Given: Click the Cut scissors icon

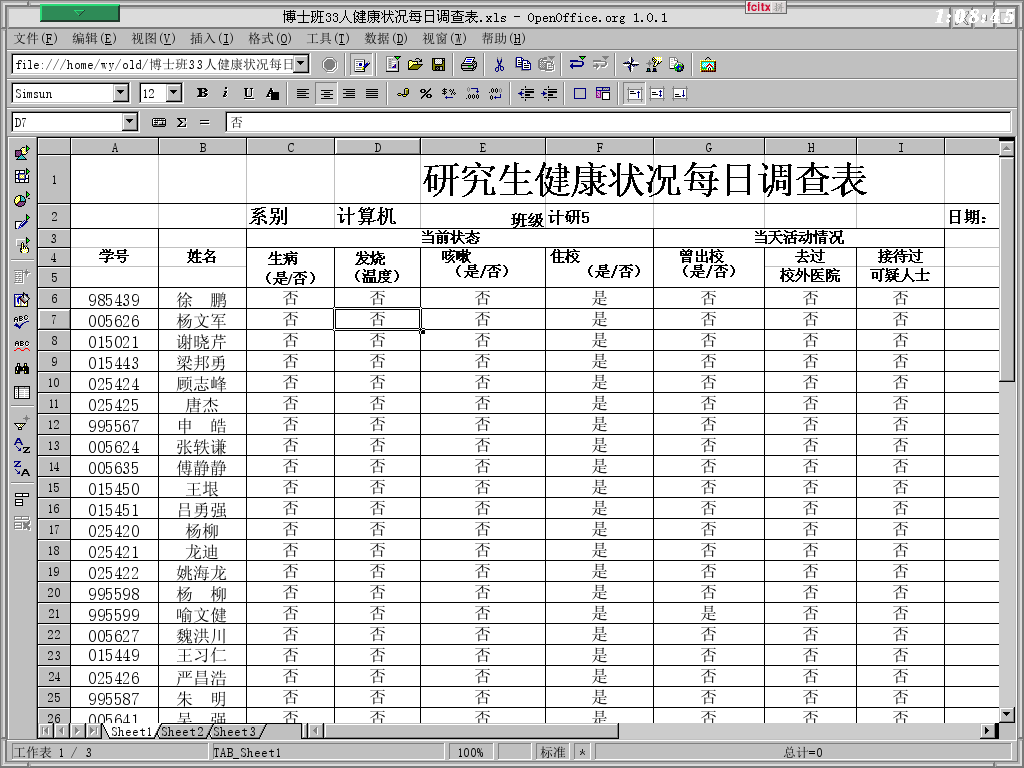Looking at the screenshot, I should [499, 64].
